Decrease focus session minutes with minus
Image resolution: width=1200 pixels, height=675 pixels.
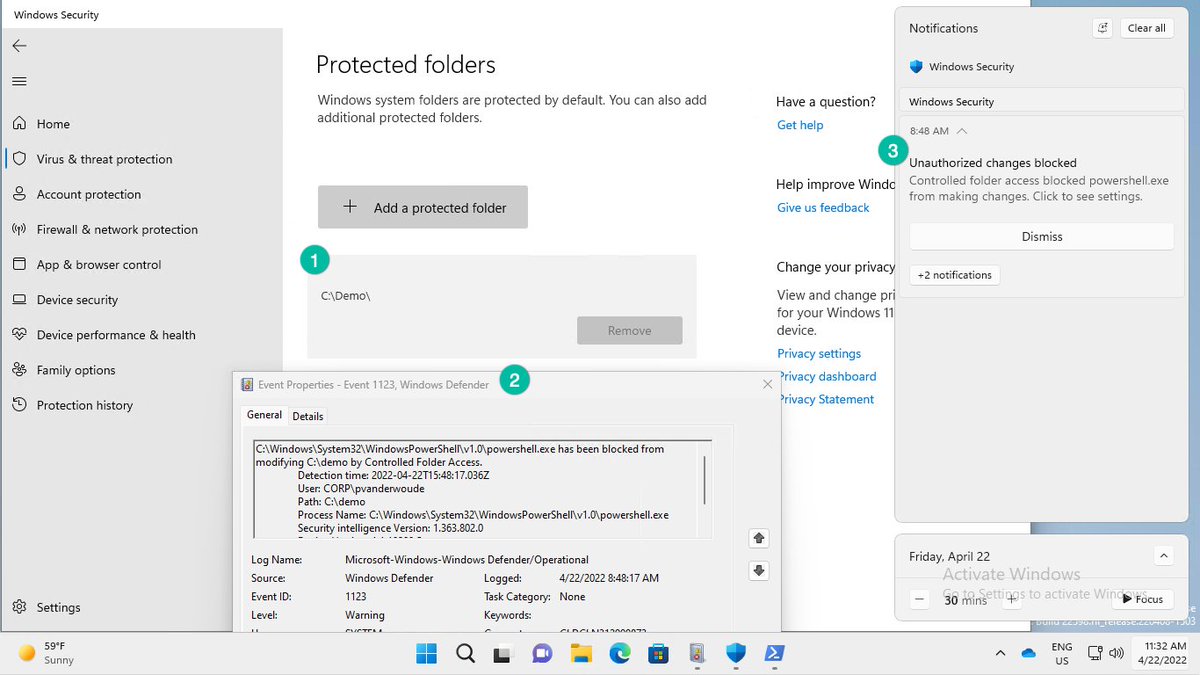(x=921, y=599)
